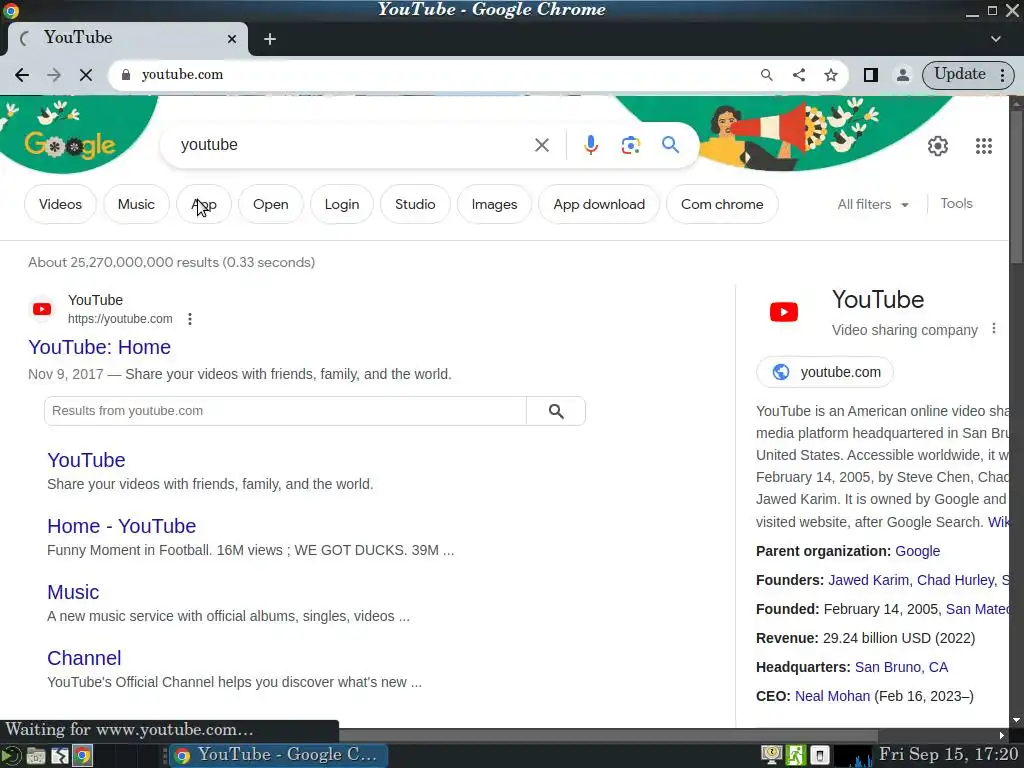Select the Music filter chip
The height and width of the screenshot is (768, 1024).
pos(136,204)
